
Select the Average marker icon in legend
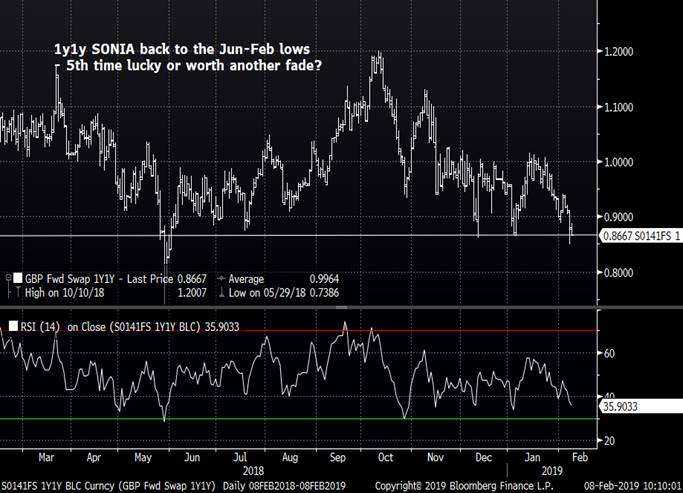(x=221, y=278)
